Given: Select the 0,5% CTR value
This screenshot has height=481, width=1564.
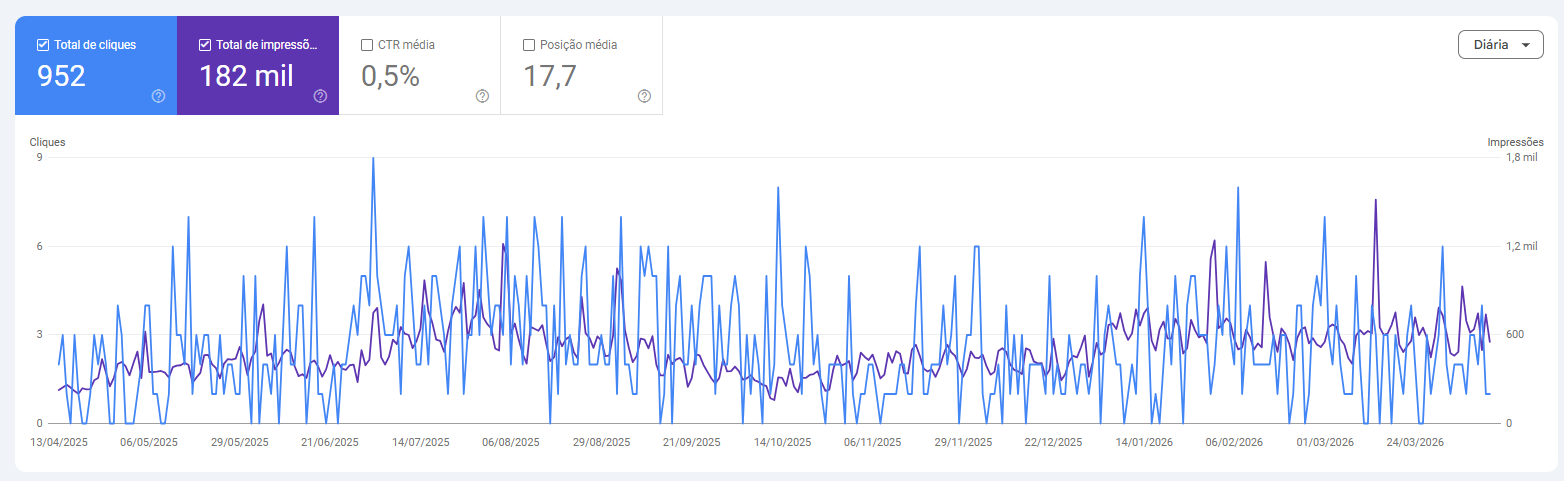Looking at the screenshot, I should 390,76.
